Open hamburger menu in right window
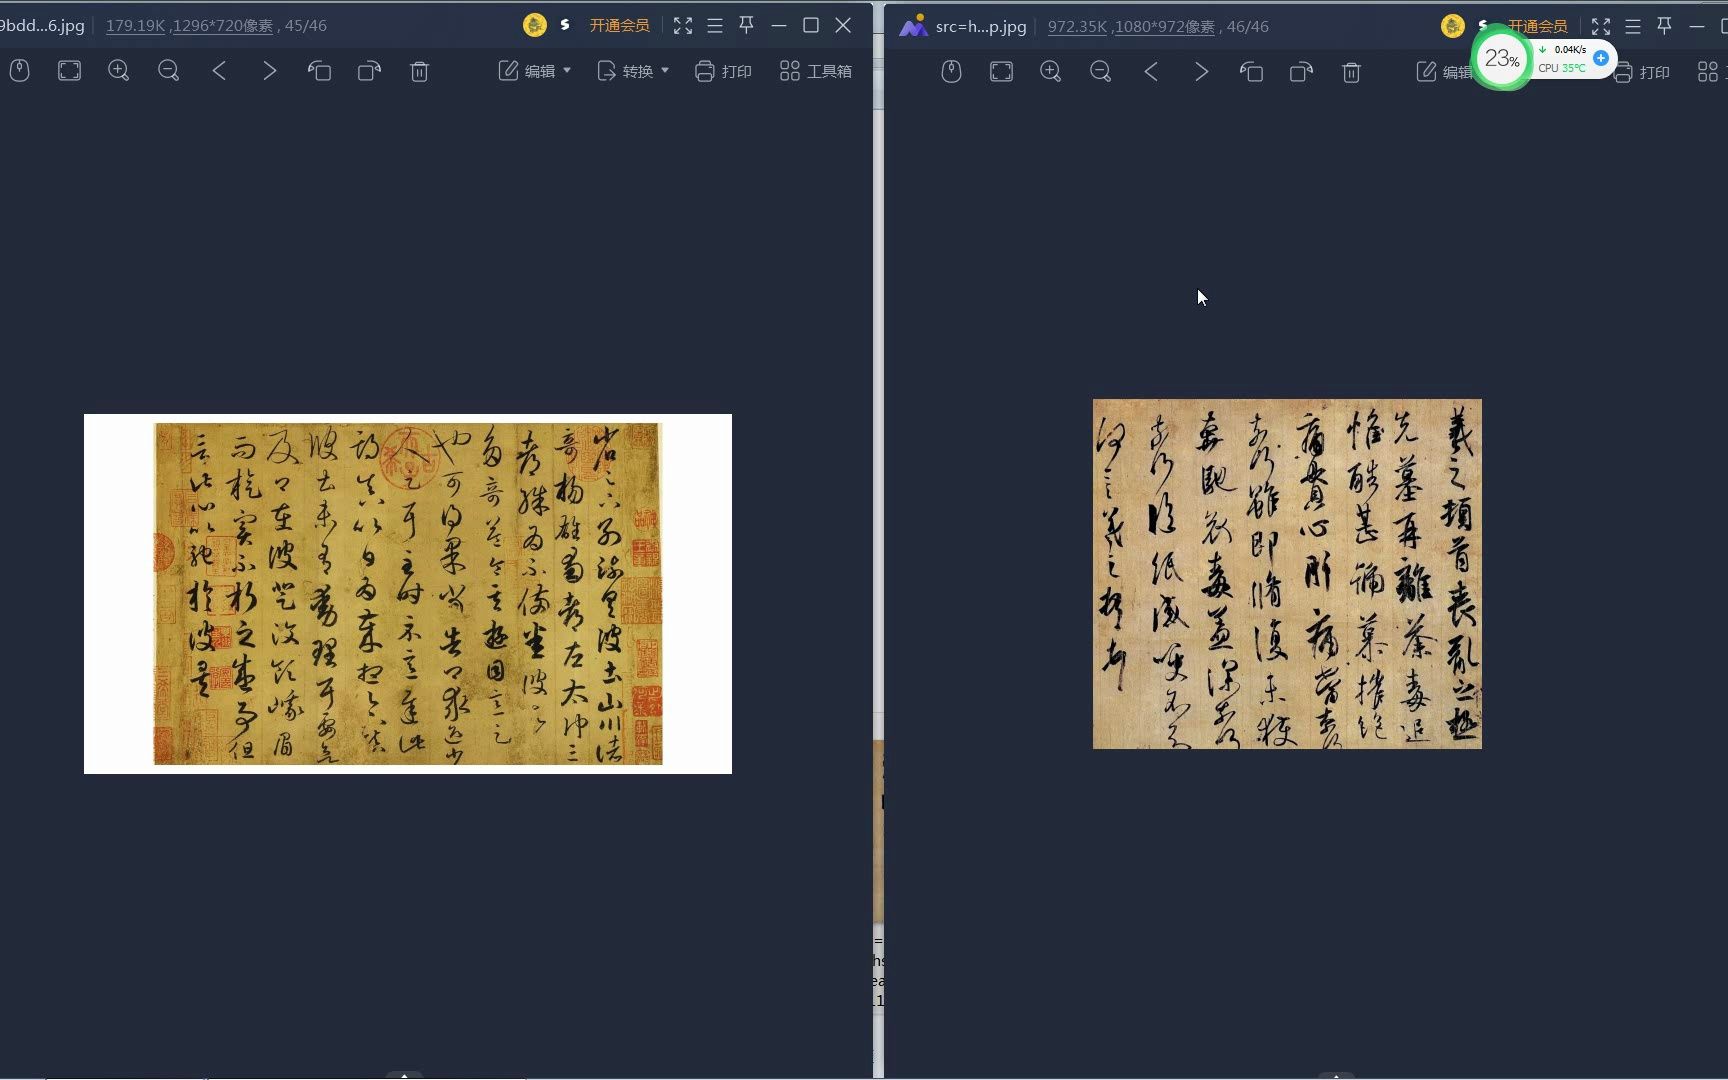 [1633, 27]
